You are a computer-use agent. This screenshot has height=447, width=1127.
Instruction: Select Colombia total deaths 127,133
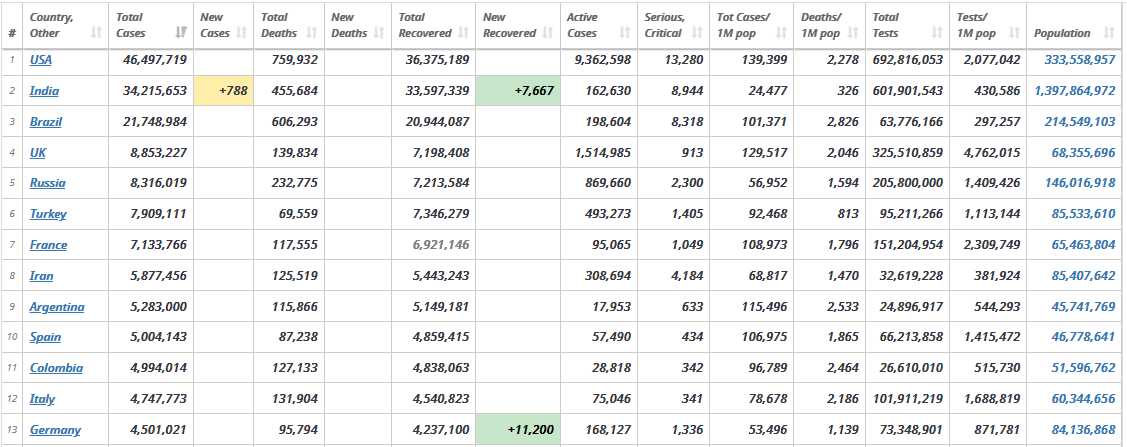click(295, 368)
